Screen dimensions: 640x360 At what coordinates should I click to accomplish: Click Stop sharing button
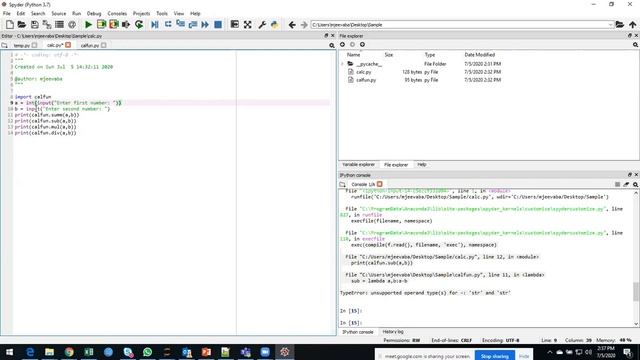pos(495,356)
